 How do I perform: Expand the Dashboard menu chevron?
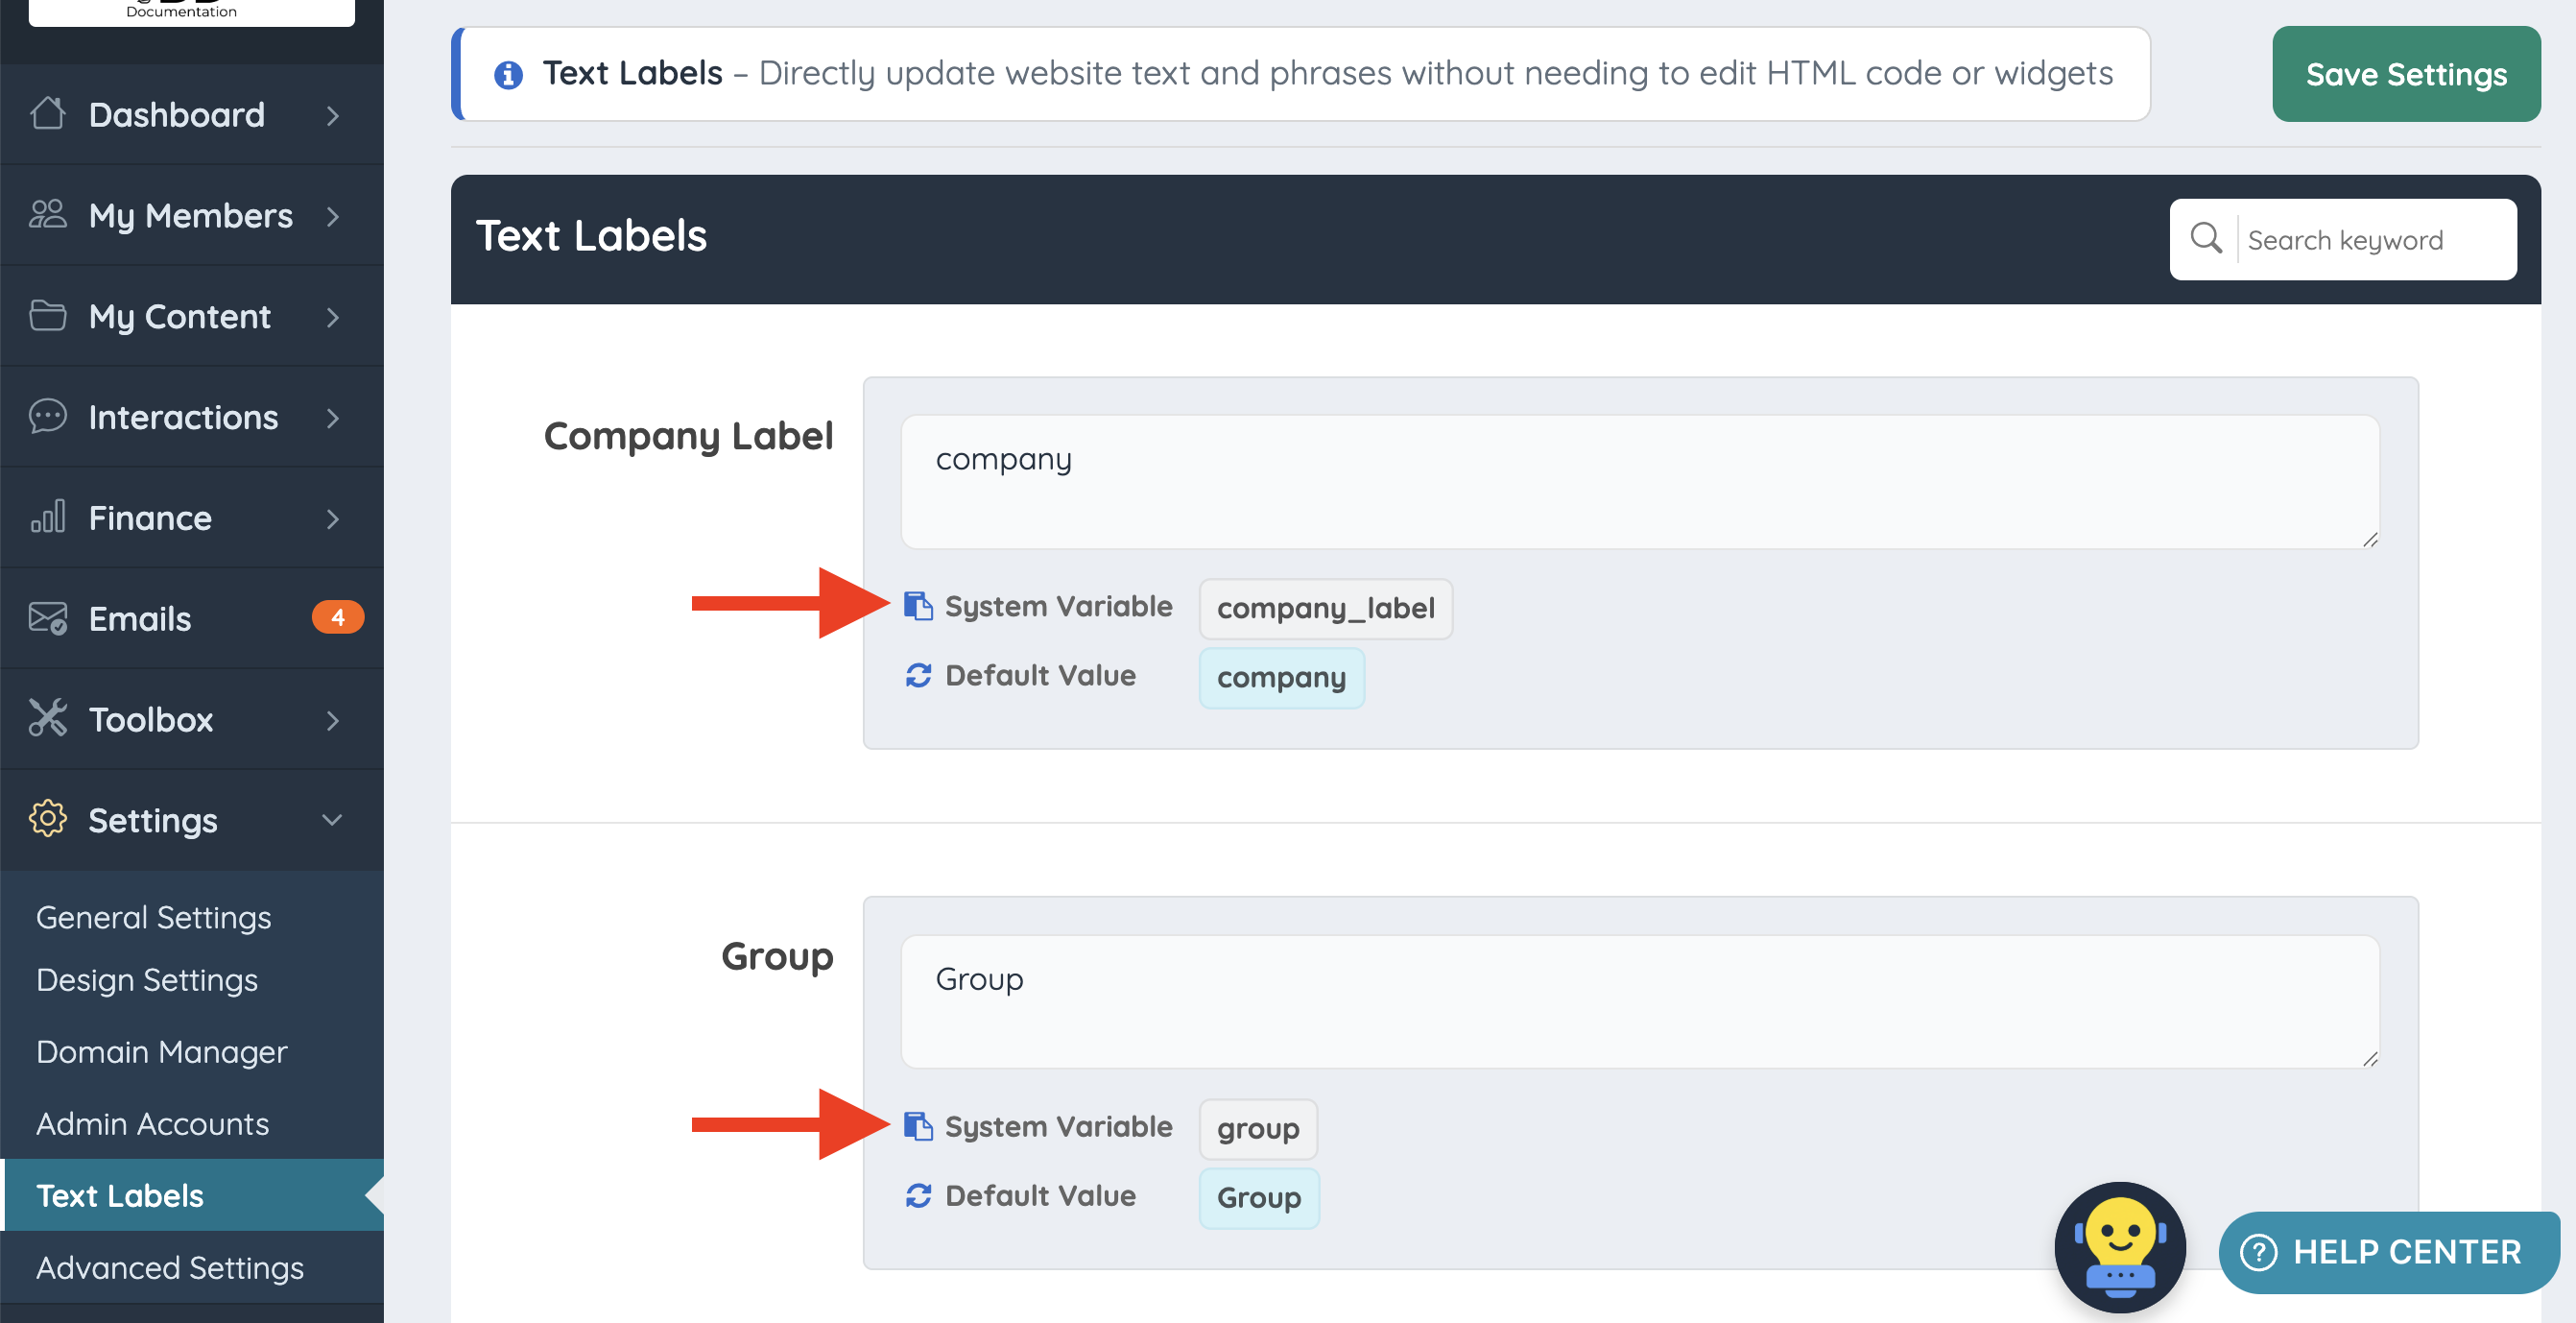click(332, 115)
